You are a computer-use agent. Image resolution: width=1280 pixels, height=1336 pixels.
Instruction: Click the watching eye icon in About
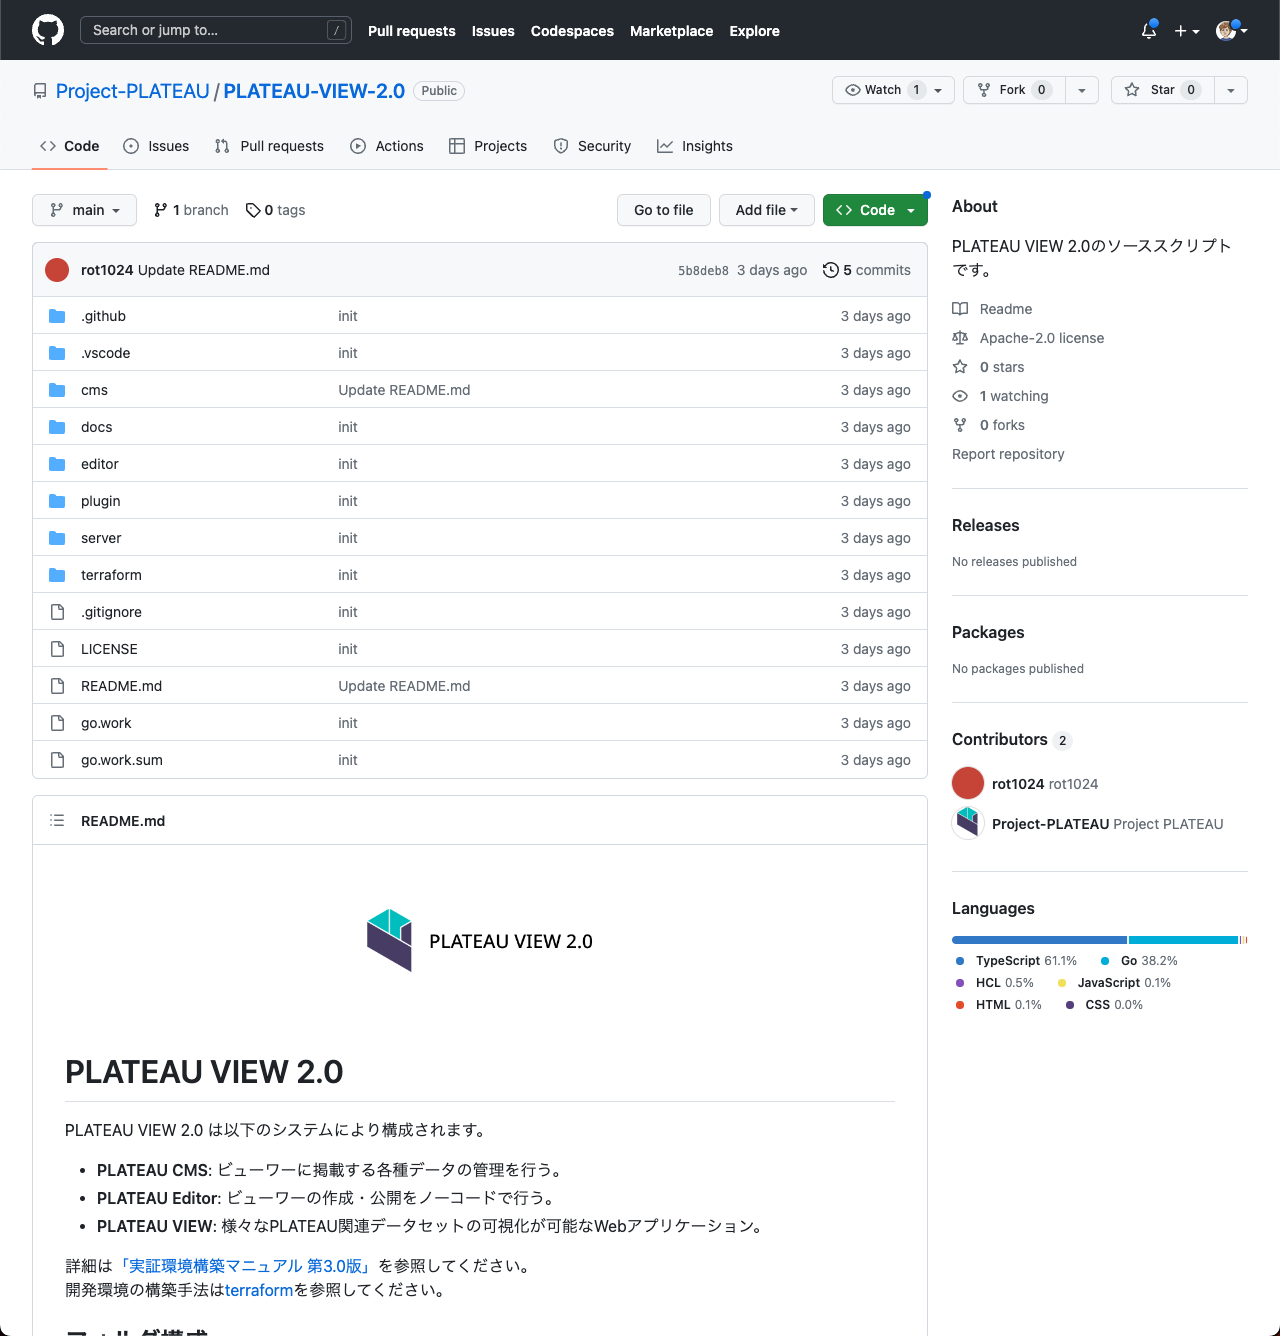(x=960, y=396)
